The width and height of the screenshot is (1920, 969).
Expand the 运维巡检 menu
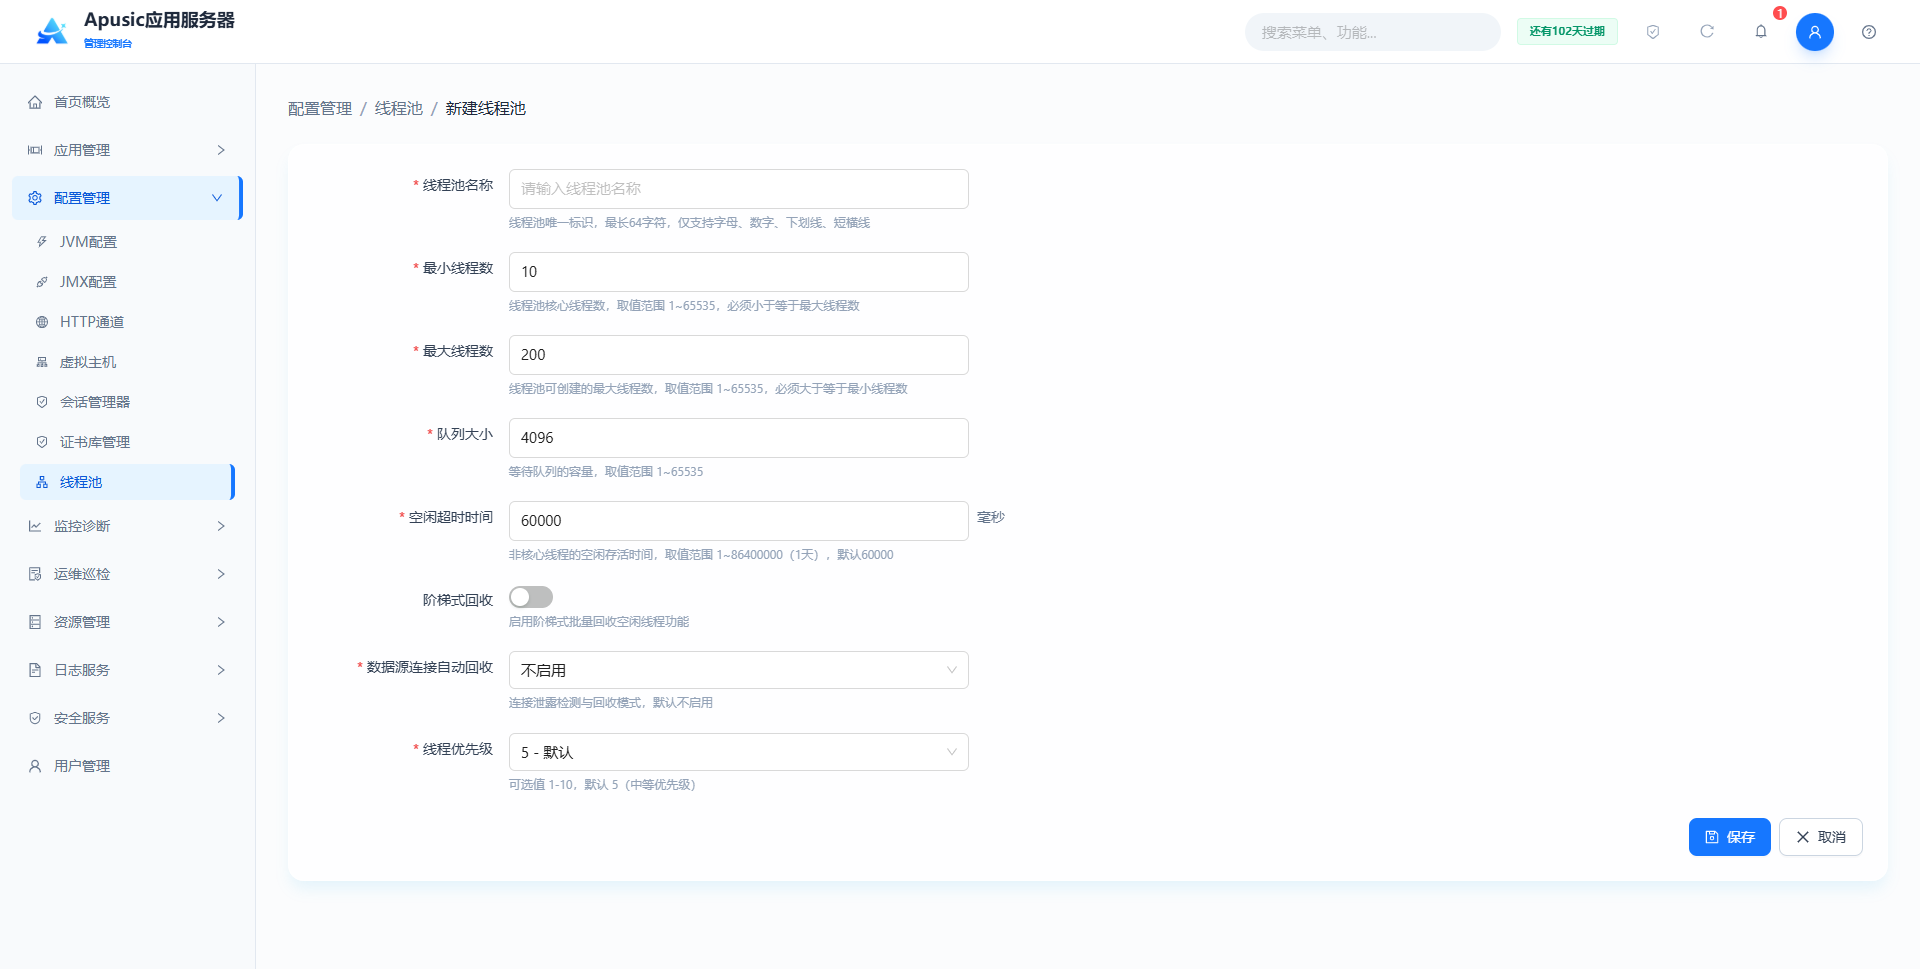127,574
